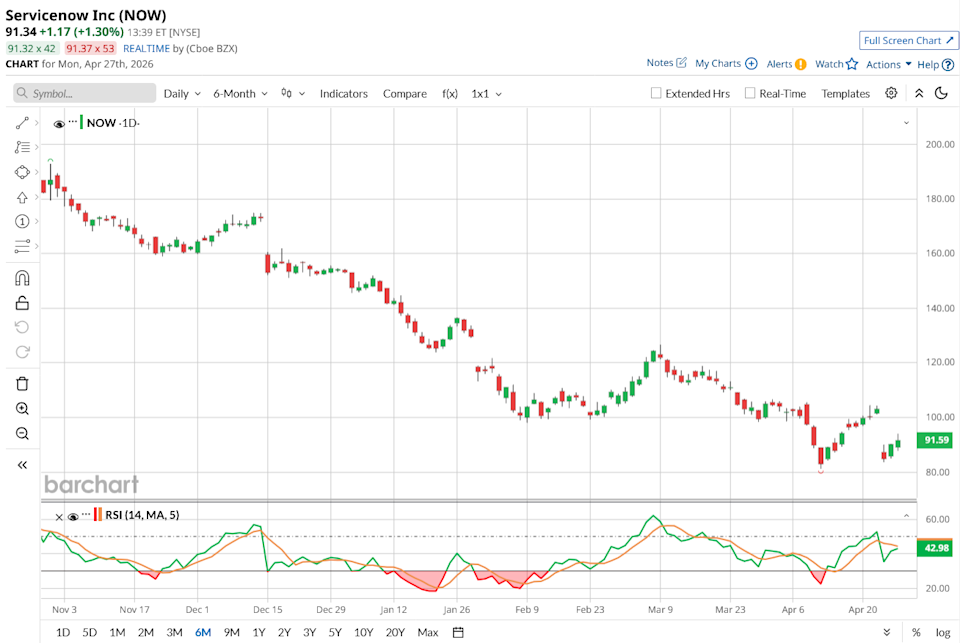Open the annotations list tool
This screenshot has width=960, height=643.
22,147
